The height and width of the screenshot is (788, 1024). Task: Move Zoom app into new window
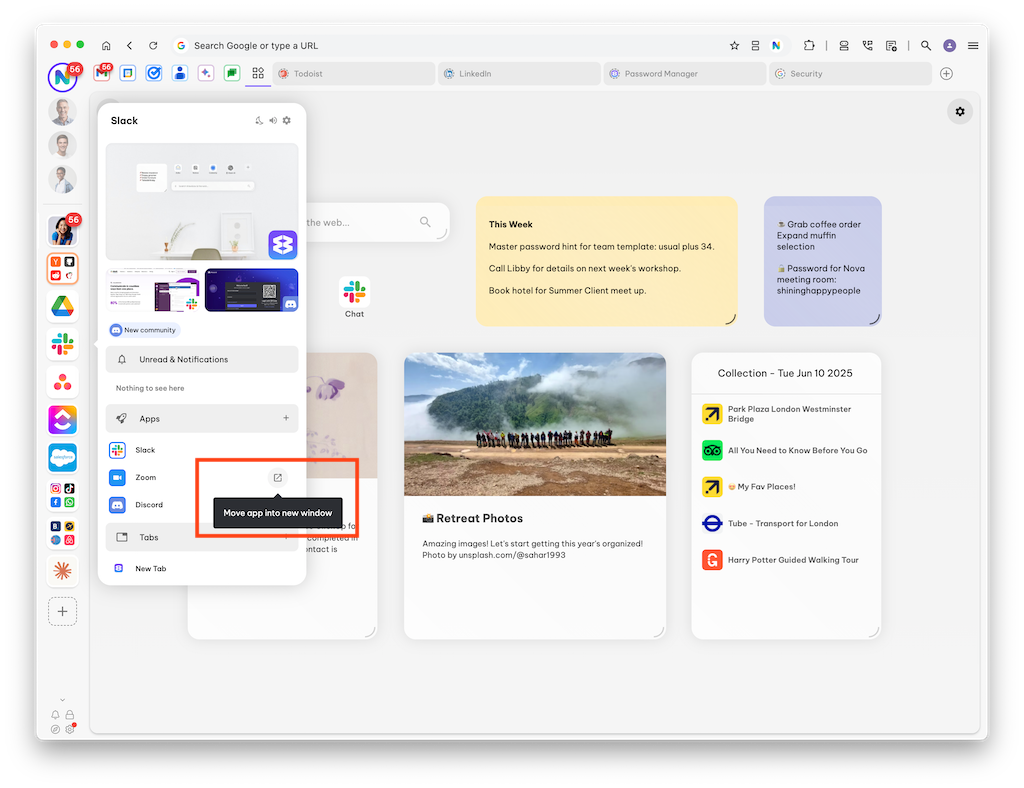(278, 478)
